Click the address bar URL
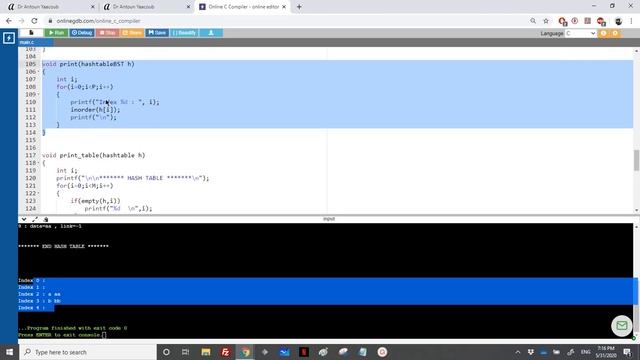Image resolution: width=640 pixels, height=360 pixels. pos(98,21)
